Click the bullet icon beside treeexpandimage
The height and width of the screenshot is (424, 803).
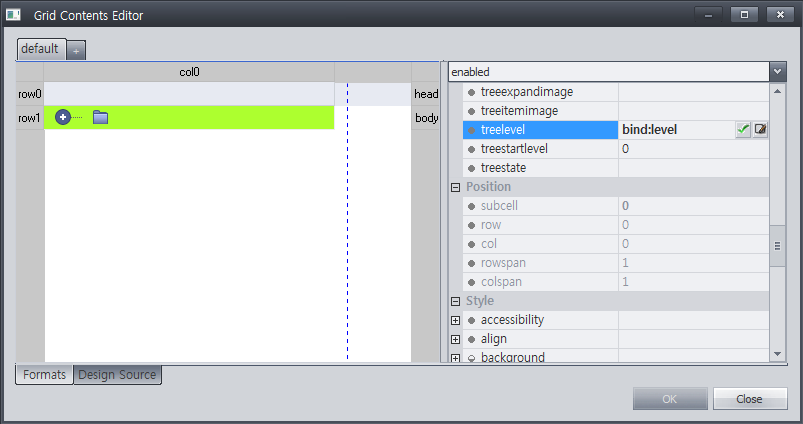click(471, 92)
